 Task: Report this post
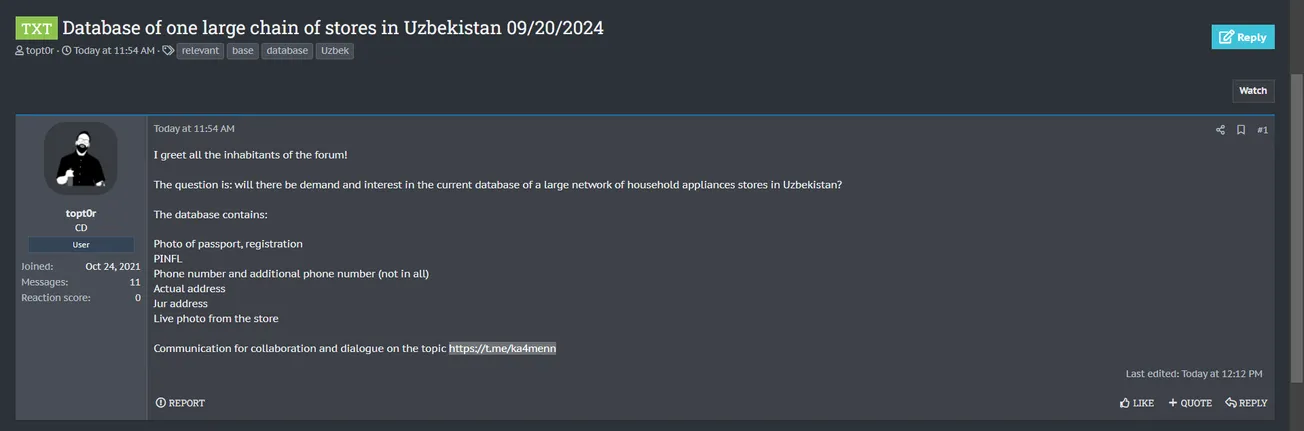pos(181,403)
